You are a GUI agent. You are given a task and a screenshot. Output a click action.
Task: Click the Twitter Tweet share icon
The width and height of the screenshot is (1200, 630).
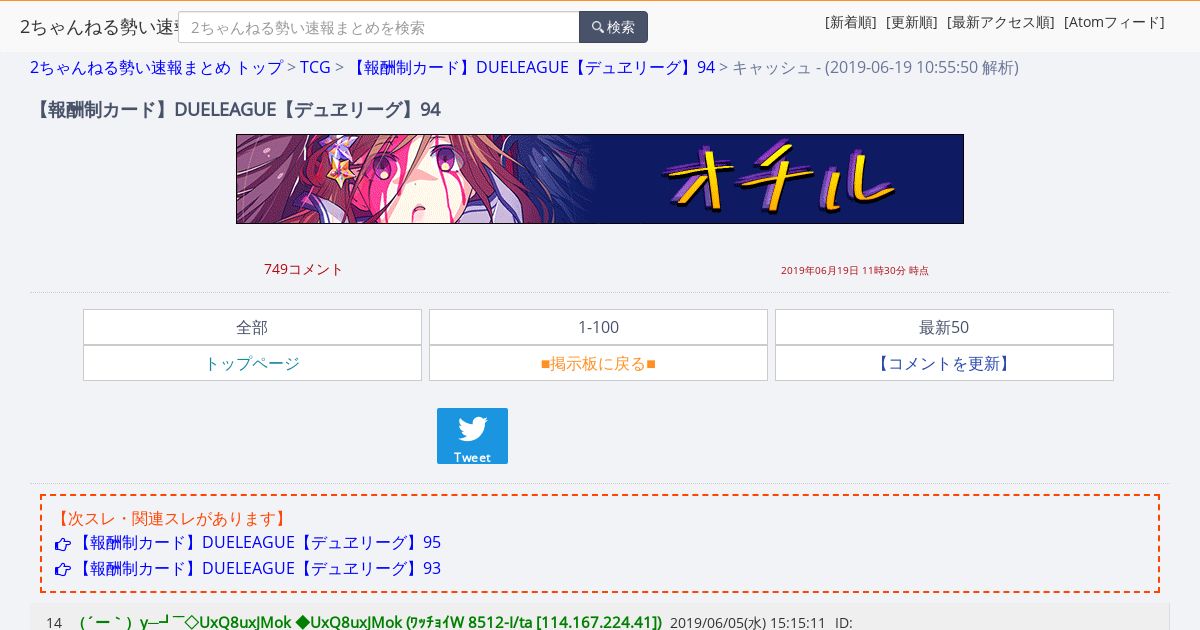472,436
